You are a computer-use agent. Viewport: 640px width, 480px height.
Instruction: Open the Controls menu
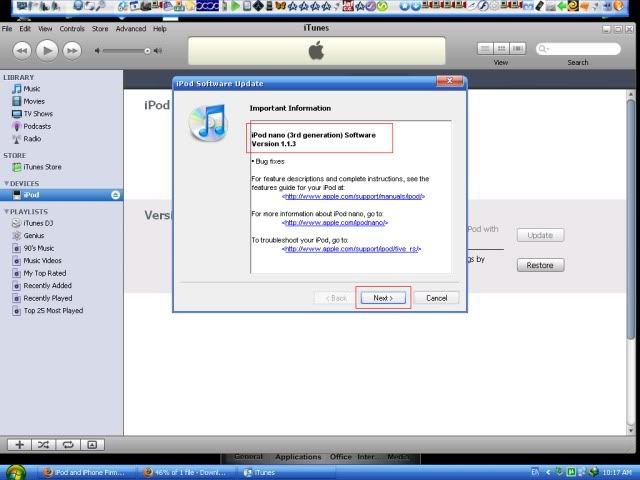coord(72,29)
